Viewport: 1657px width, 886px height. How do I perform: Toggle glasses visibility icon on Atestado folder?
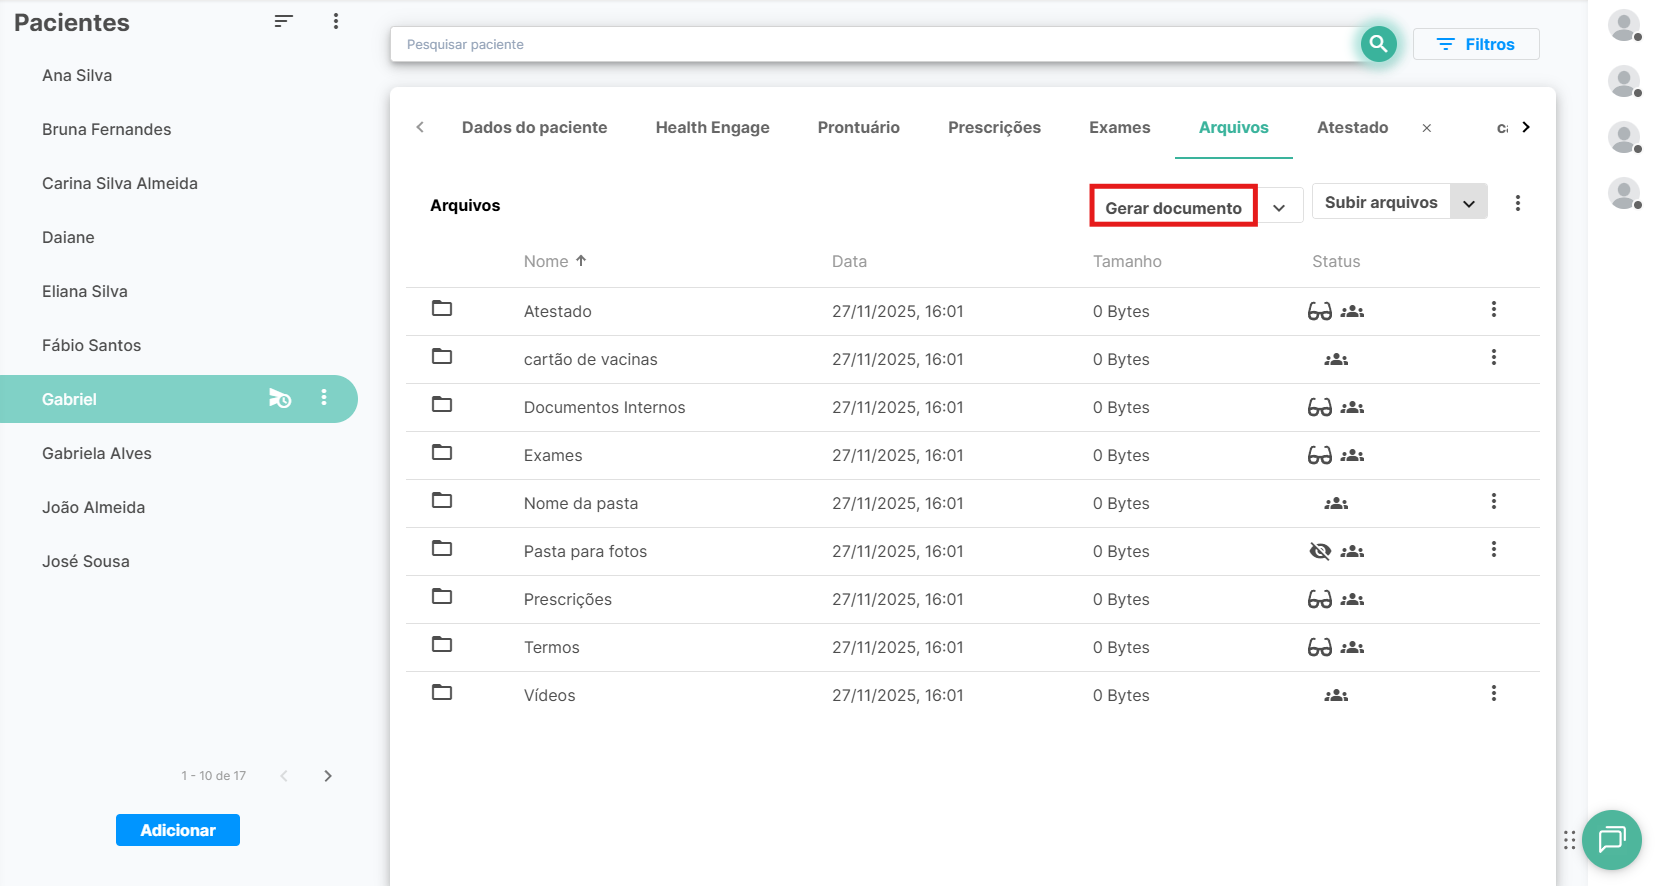click(x=1320, y=311)
